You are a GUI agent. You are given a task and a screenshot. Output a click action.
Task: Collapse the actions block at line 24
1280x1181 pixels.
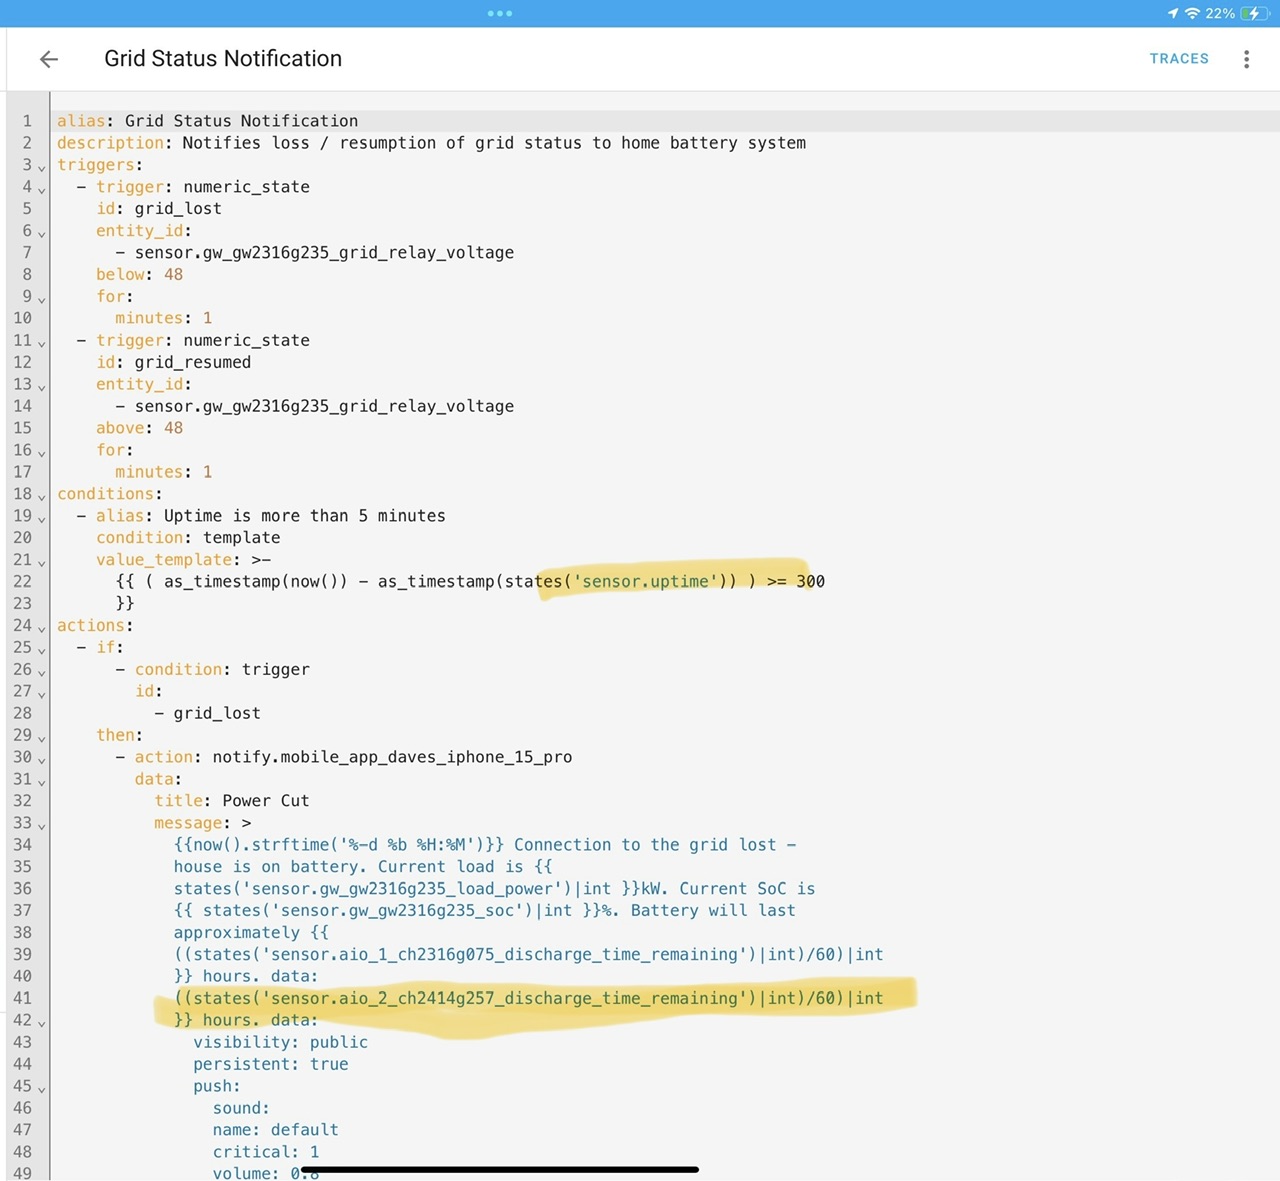(42, 628)
